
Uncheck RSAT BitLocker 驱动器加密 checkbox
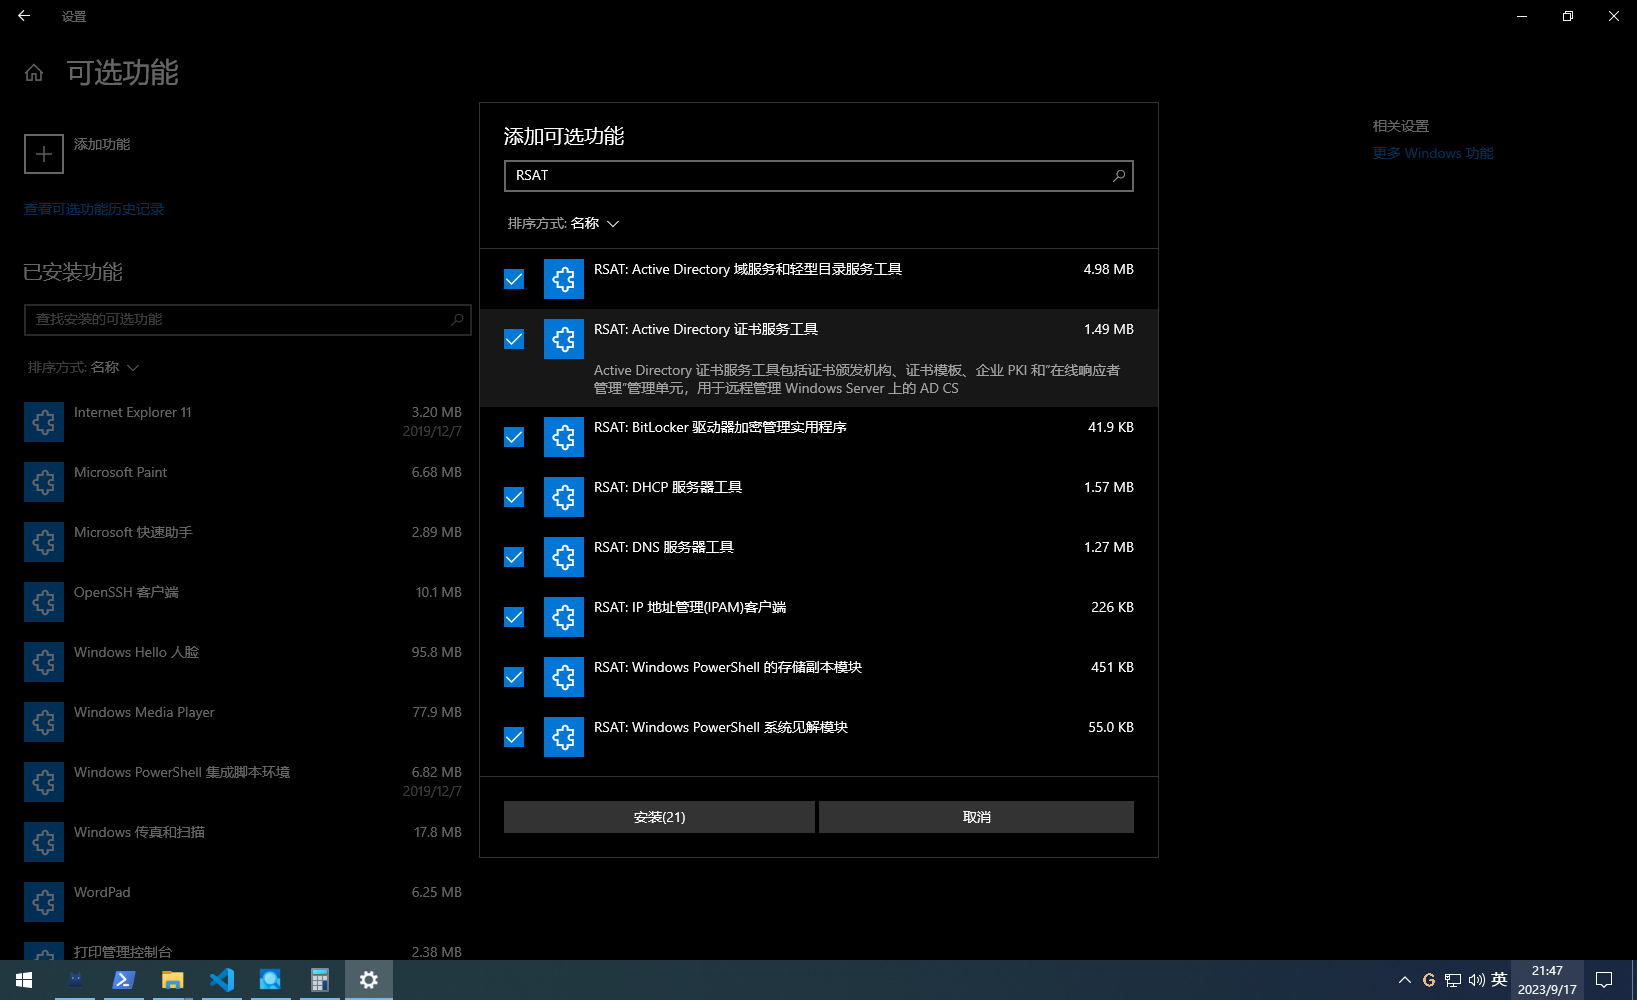coord(514,437)
